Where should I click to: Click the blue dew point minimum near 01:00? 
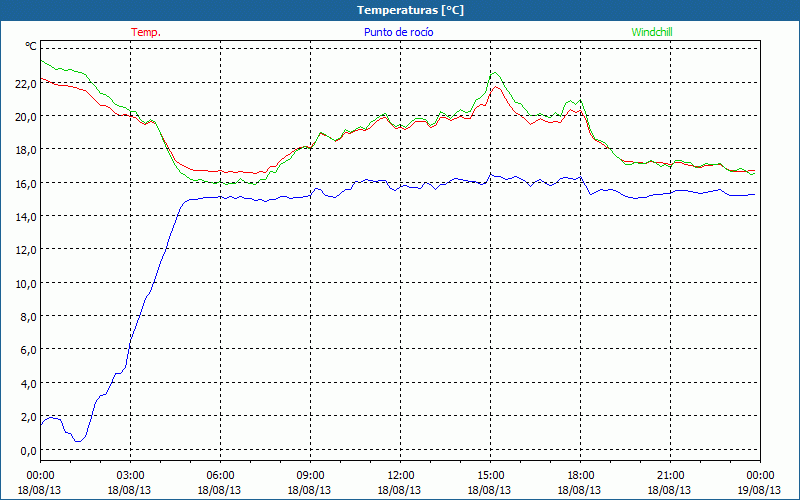(78, 441)
